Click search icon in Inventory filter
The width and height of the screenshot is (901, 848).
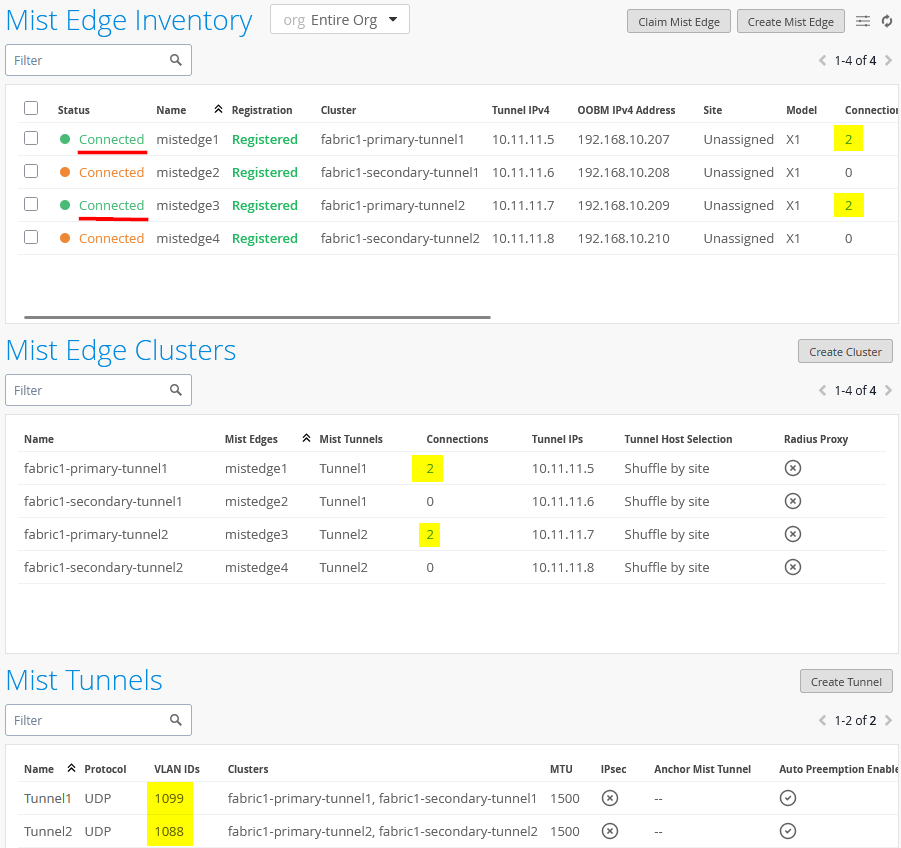click(176, 60)
